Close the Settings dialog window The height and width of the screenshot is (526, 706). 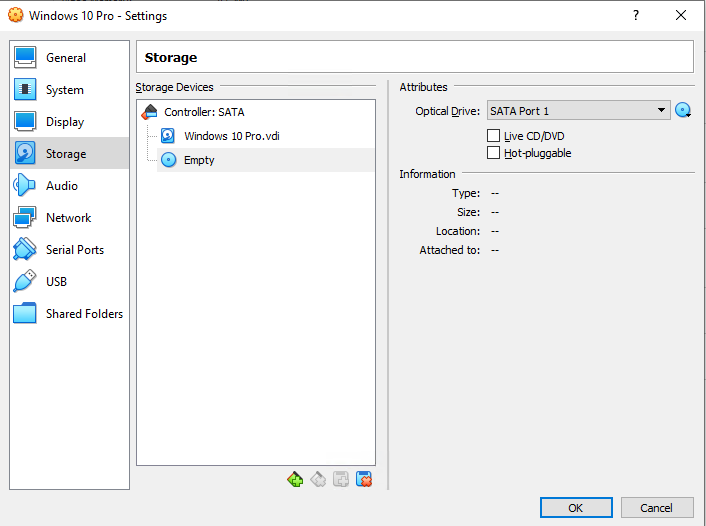click(681, 15)
